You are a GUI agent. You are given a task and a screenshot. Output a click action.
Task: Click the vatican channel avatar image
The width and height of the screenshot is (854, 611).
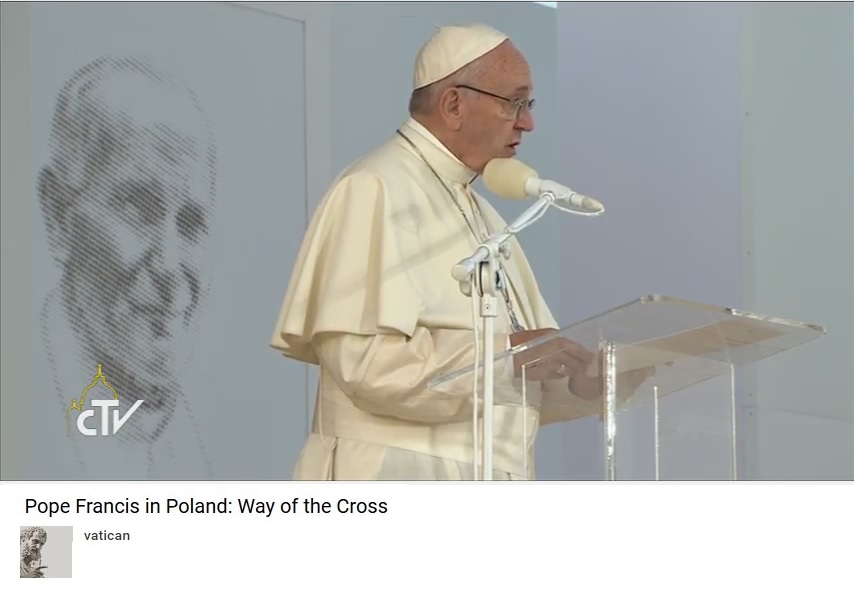(x=46, y=552)
